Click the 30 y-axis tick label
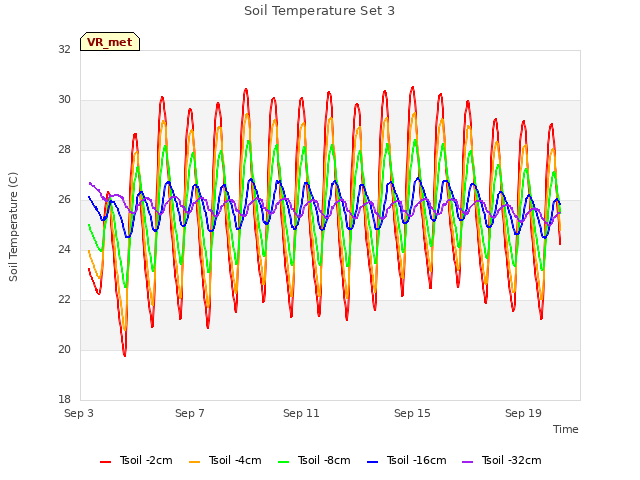The width and height of the screenshot is (640, 480). tap(64, 100)
